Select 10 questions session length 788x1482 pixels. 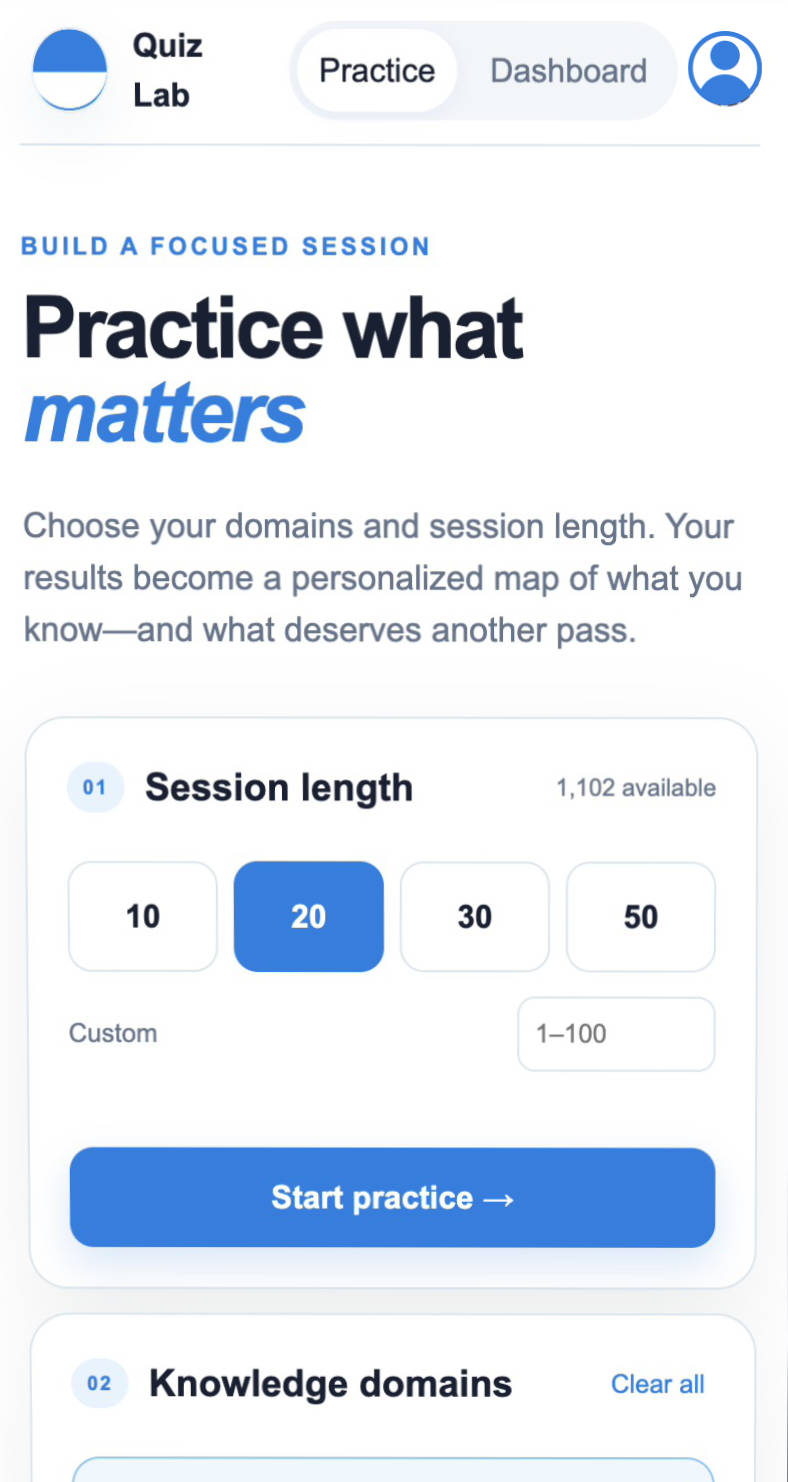[x=143, y=917]
